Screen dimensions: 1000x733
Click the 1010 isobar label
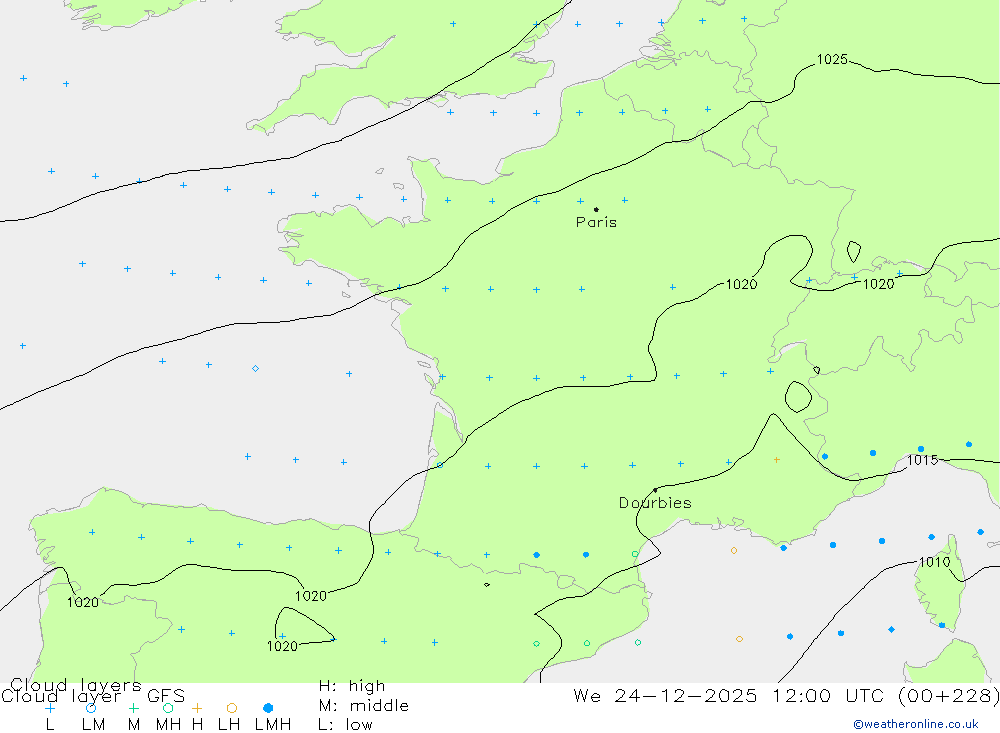pos(934,562)
